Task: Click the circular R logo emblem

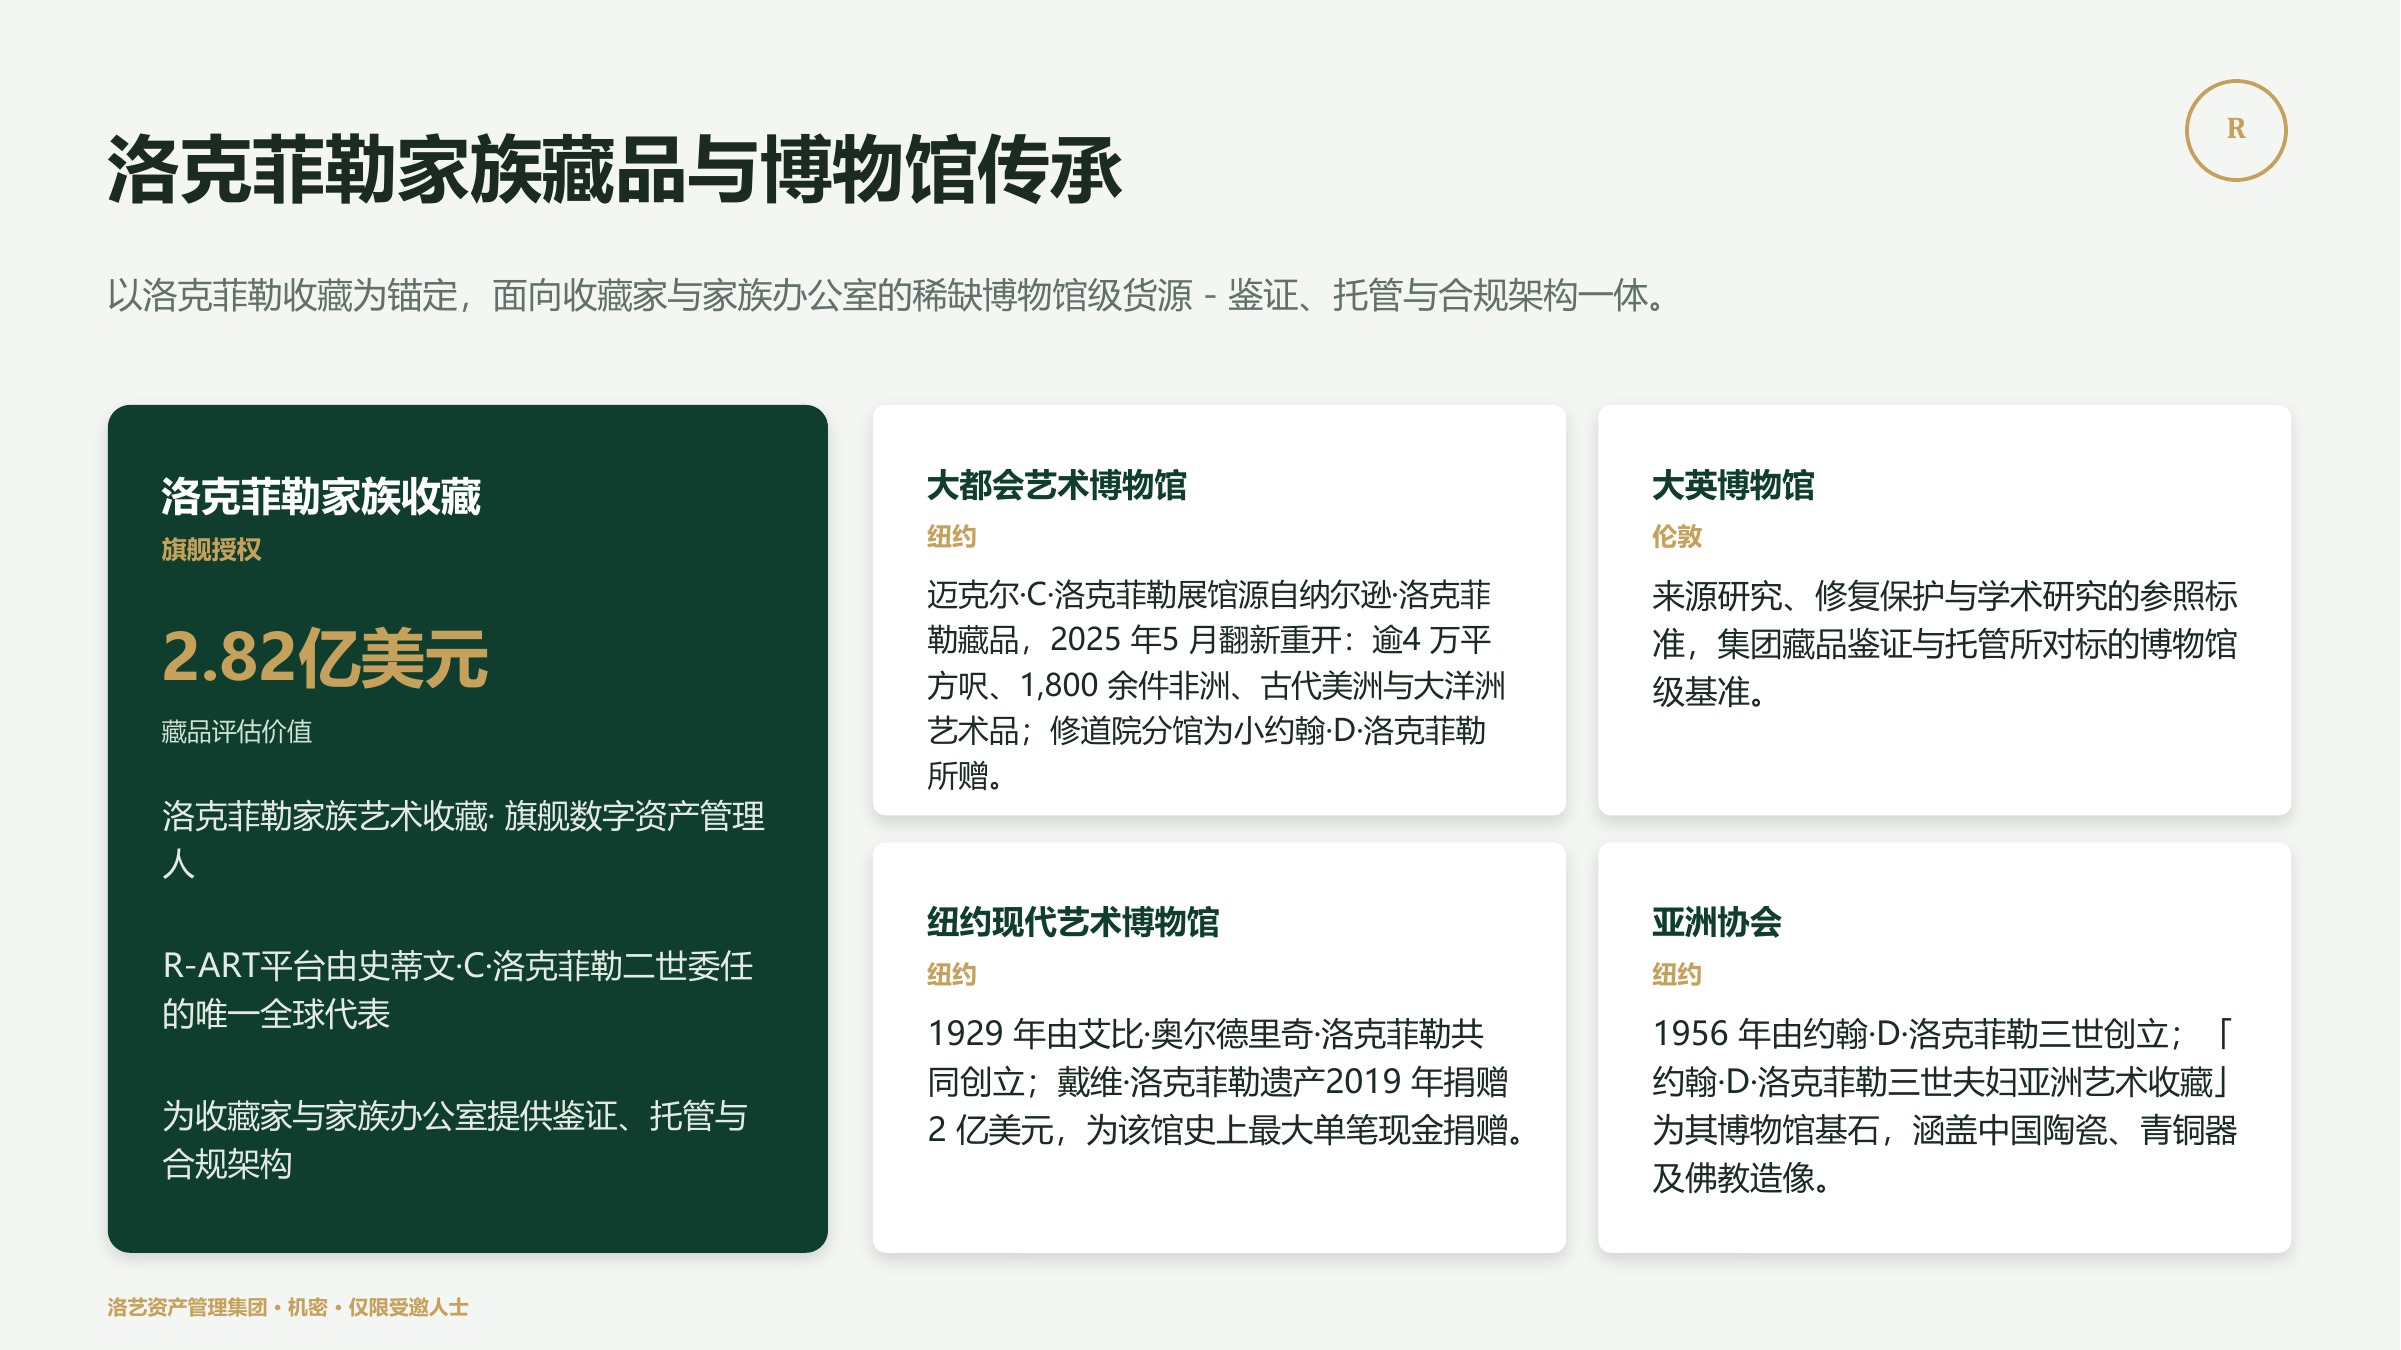Action: 2236,130
